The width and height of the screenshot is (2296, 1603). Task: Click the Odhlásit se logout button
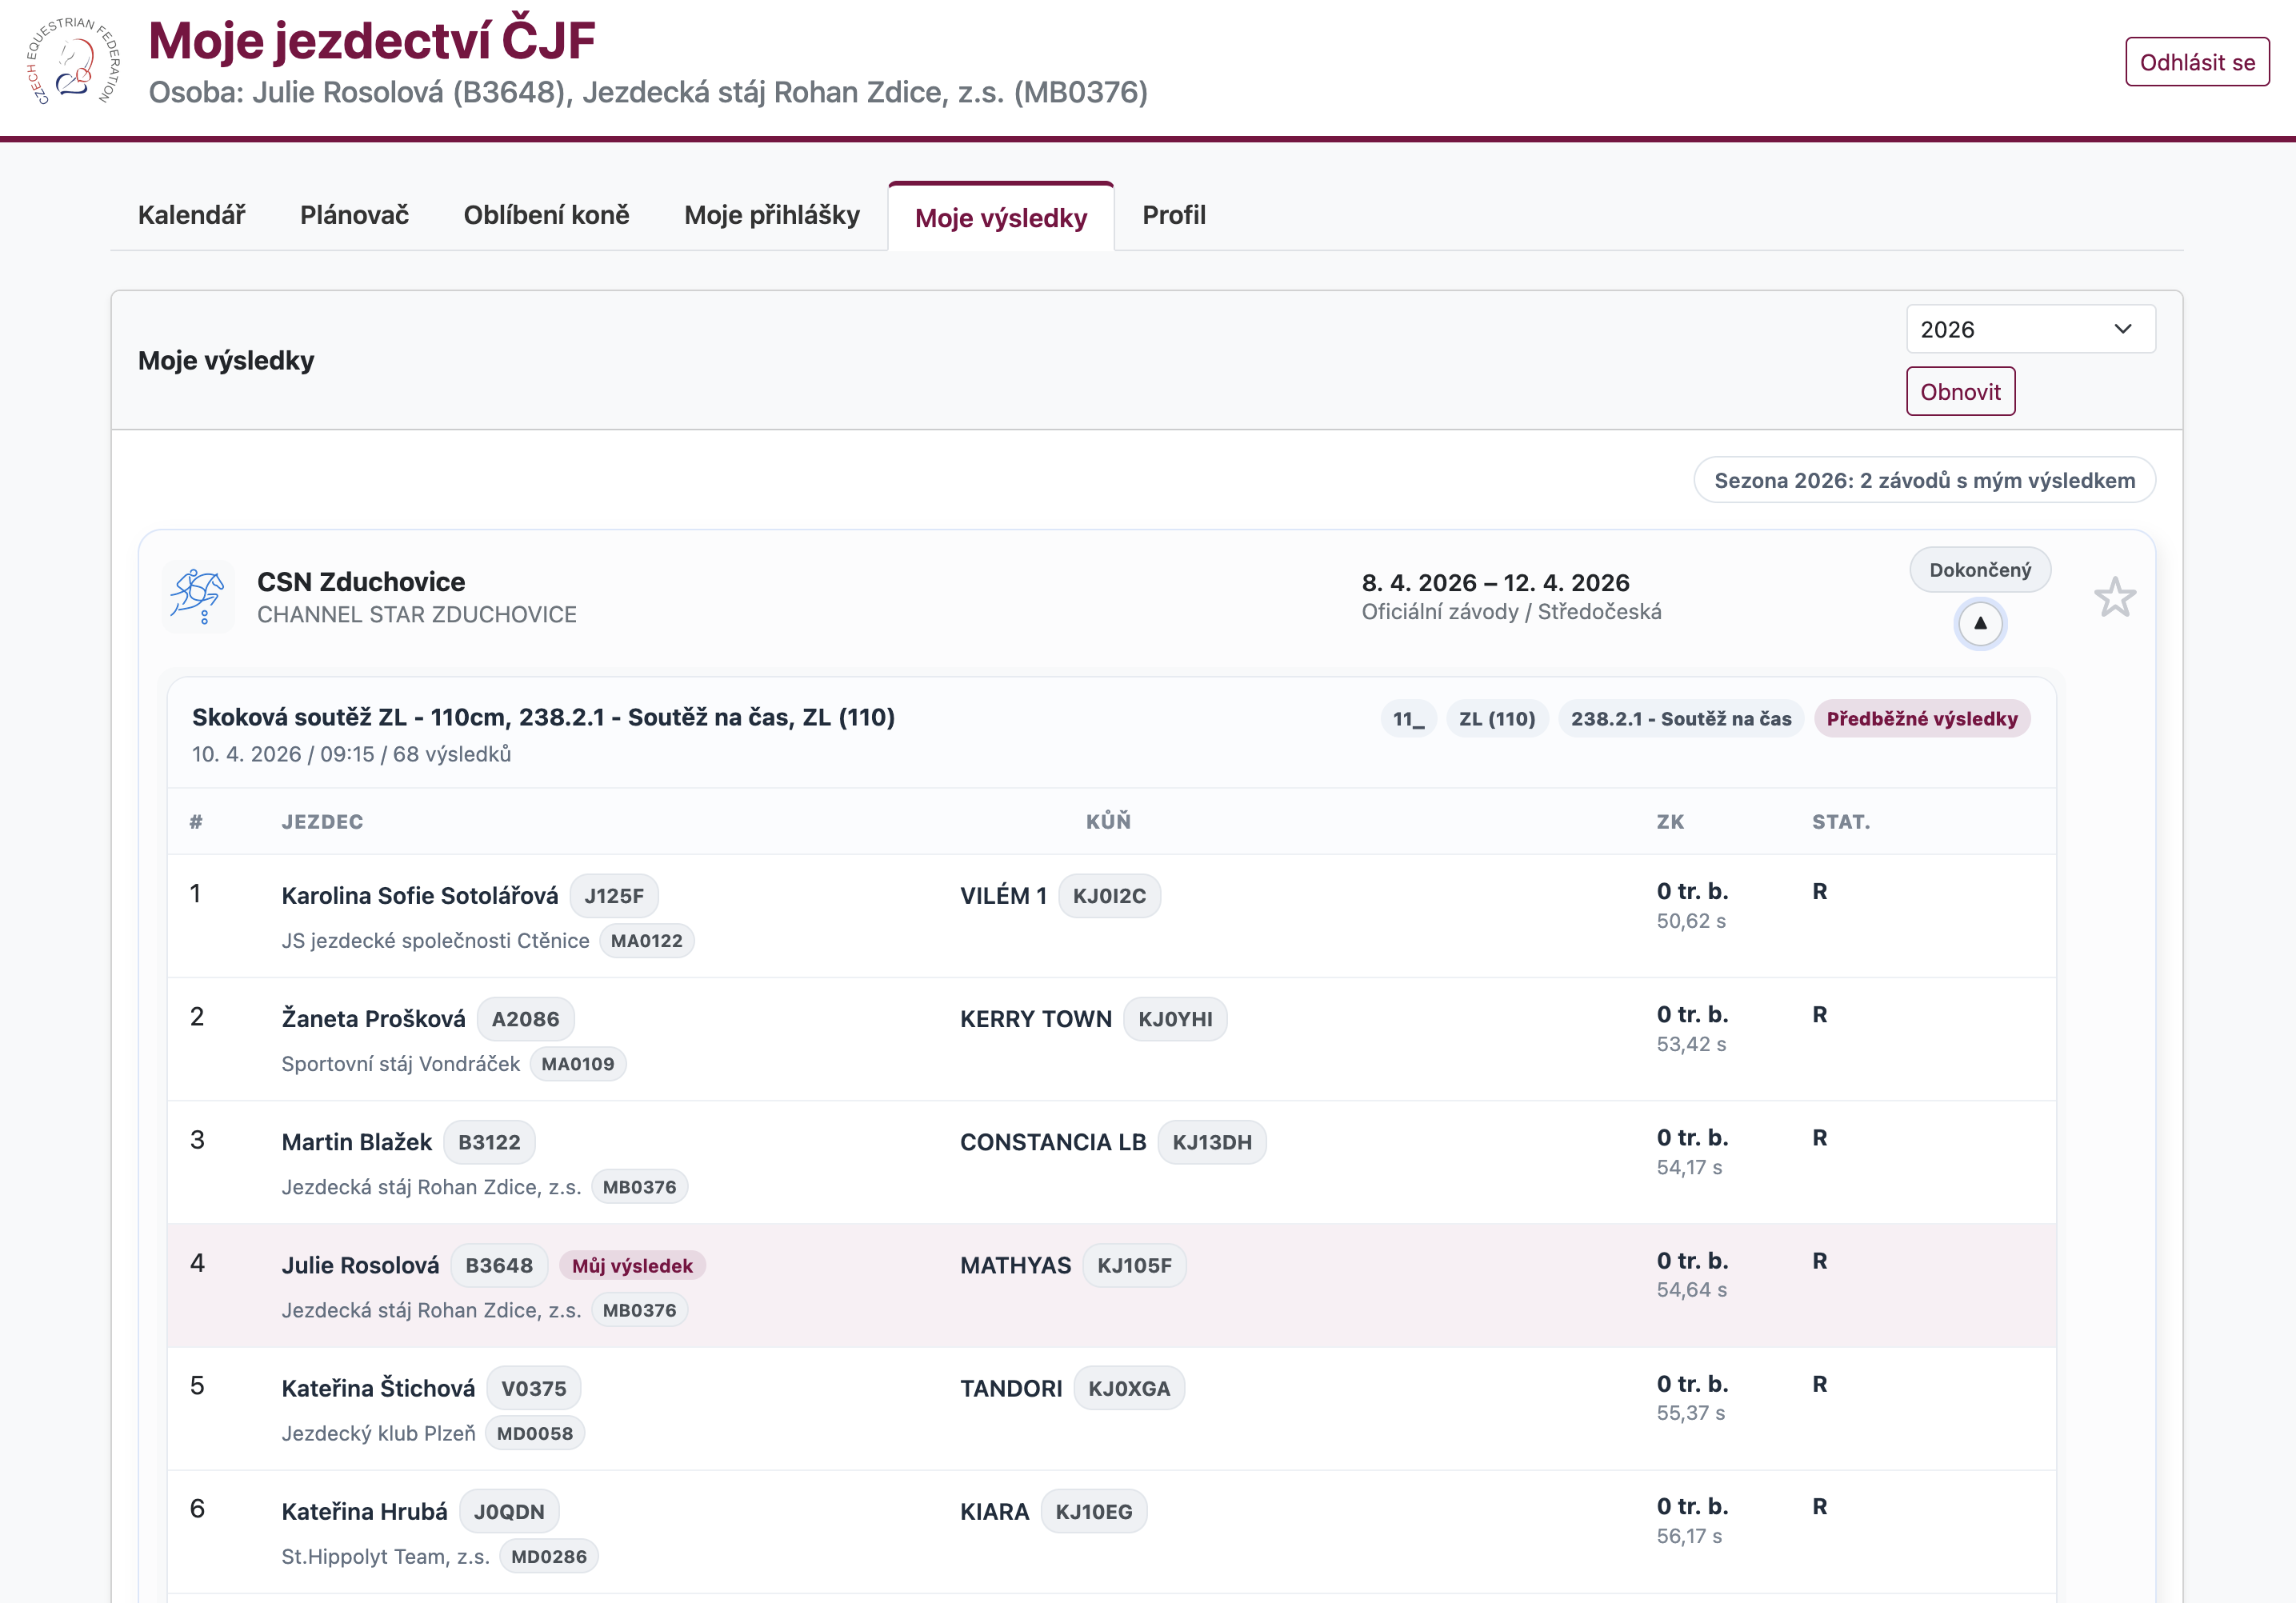[2196, 62]
